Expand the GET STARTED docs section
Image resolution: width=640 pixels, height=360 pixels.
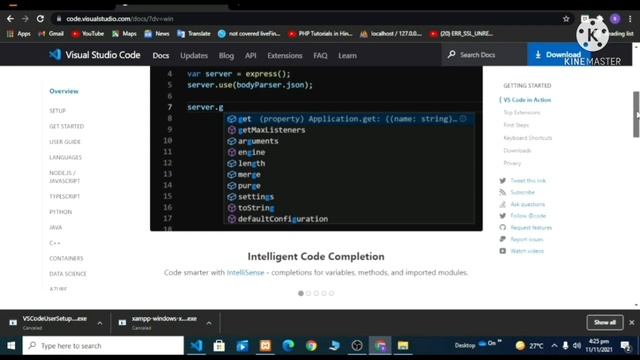click(x=67, y=127)
